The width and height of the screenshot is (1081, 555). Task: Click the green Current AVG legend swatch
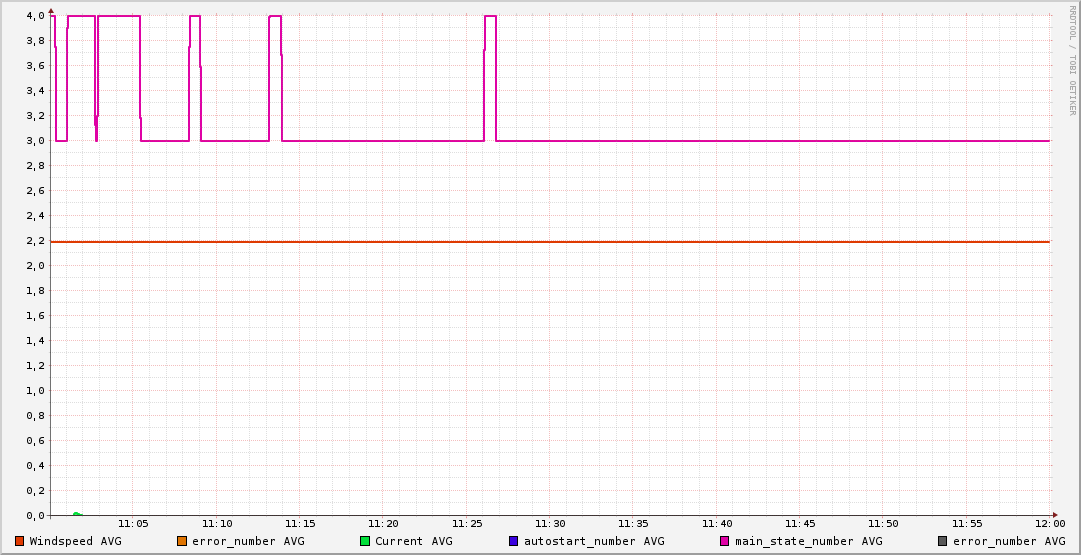(x=365, y=541)
